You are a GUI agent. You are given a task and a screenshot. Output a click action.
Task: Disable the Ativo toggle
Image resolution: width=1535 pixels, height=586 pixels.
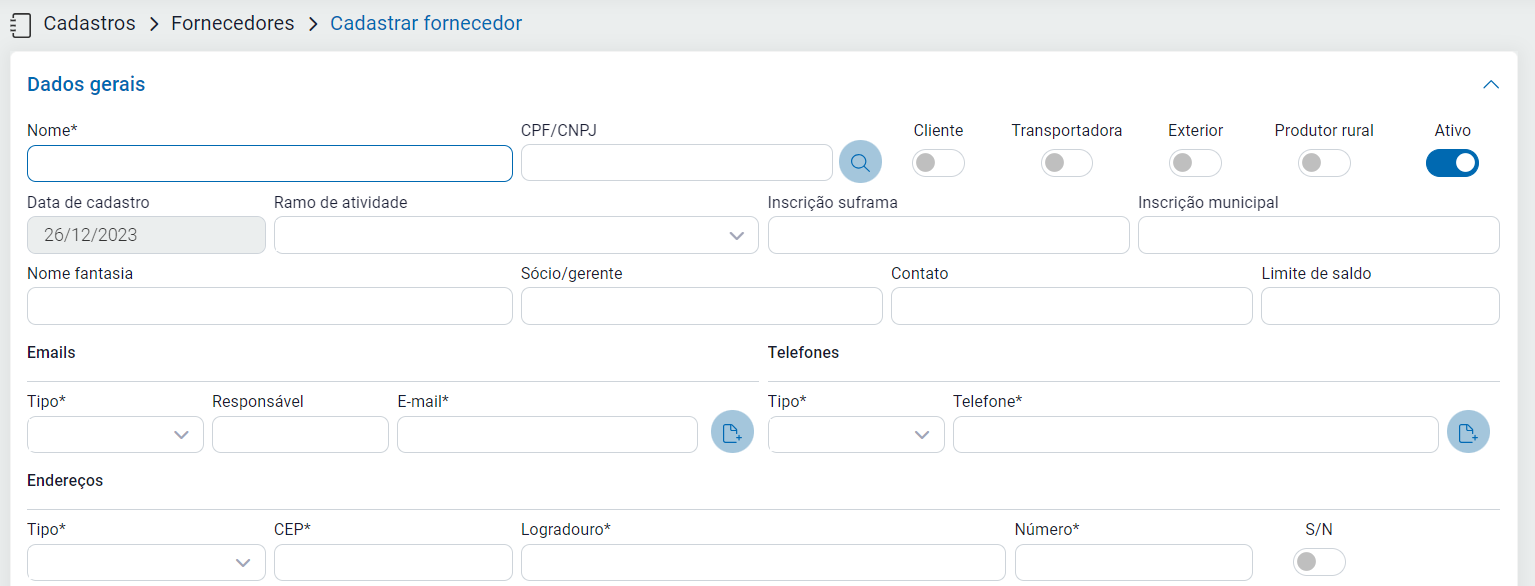click(x=1452, y=163)
